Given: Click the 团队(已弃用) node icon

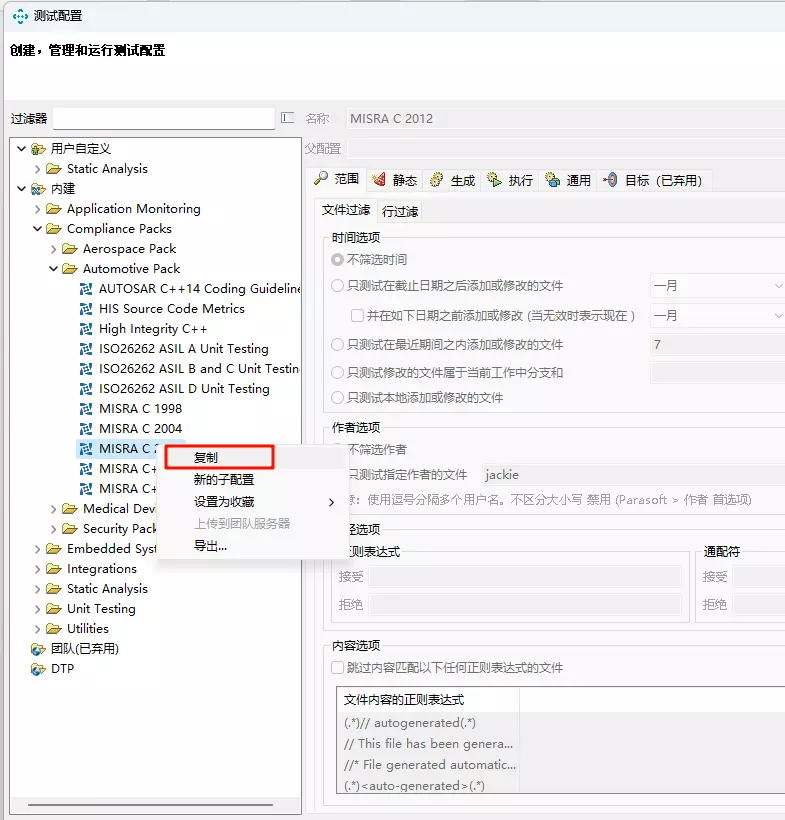Looking at the screenshot, I should point(38,649).
